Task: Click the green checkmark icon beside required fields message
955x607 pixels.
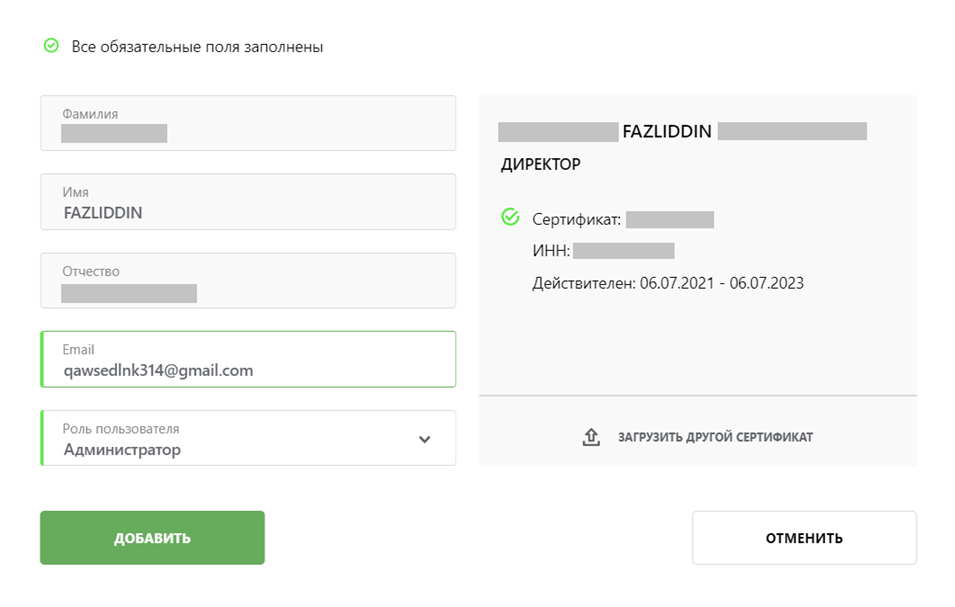Action: click(51, 46)
